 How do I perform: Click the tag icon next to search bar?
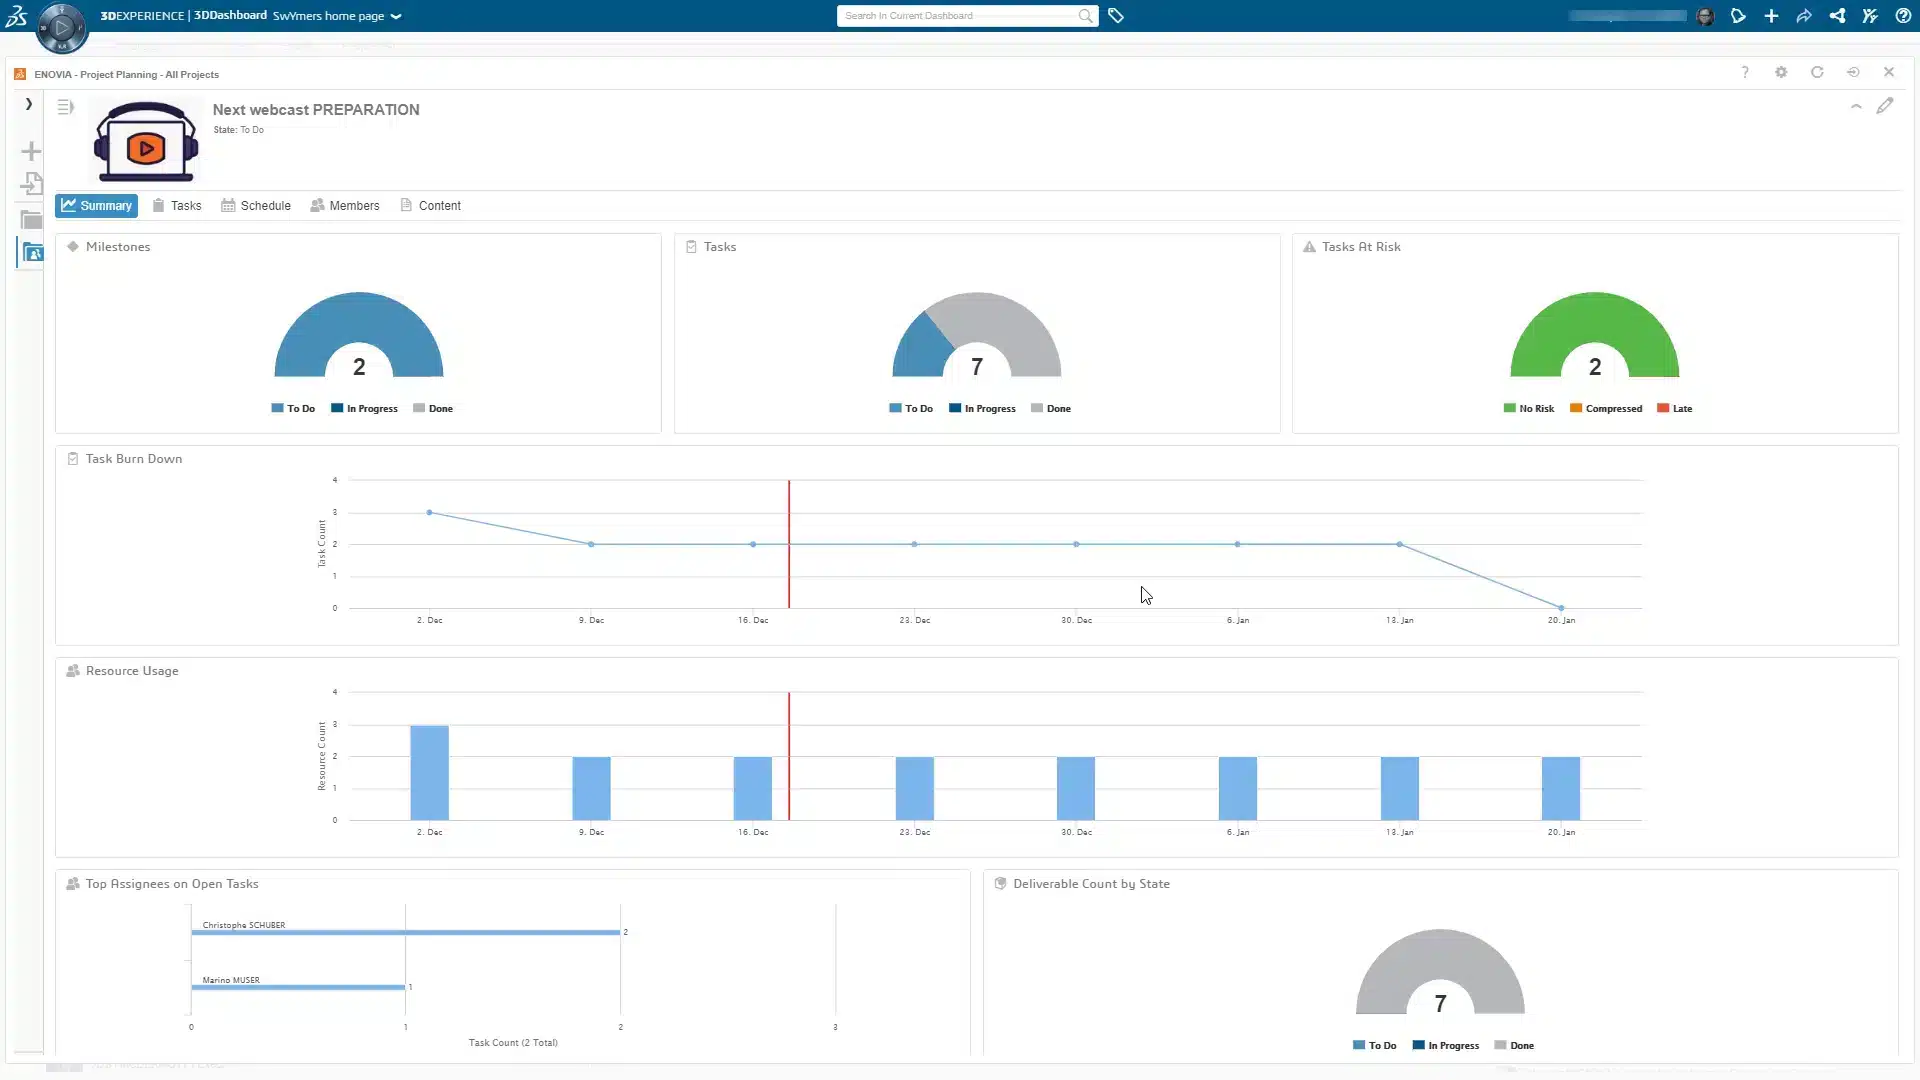coord(1117,16)
